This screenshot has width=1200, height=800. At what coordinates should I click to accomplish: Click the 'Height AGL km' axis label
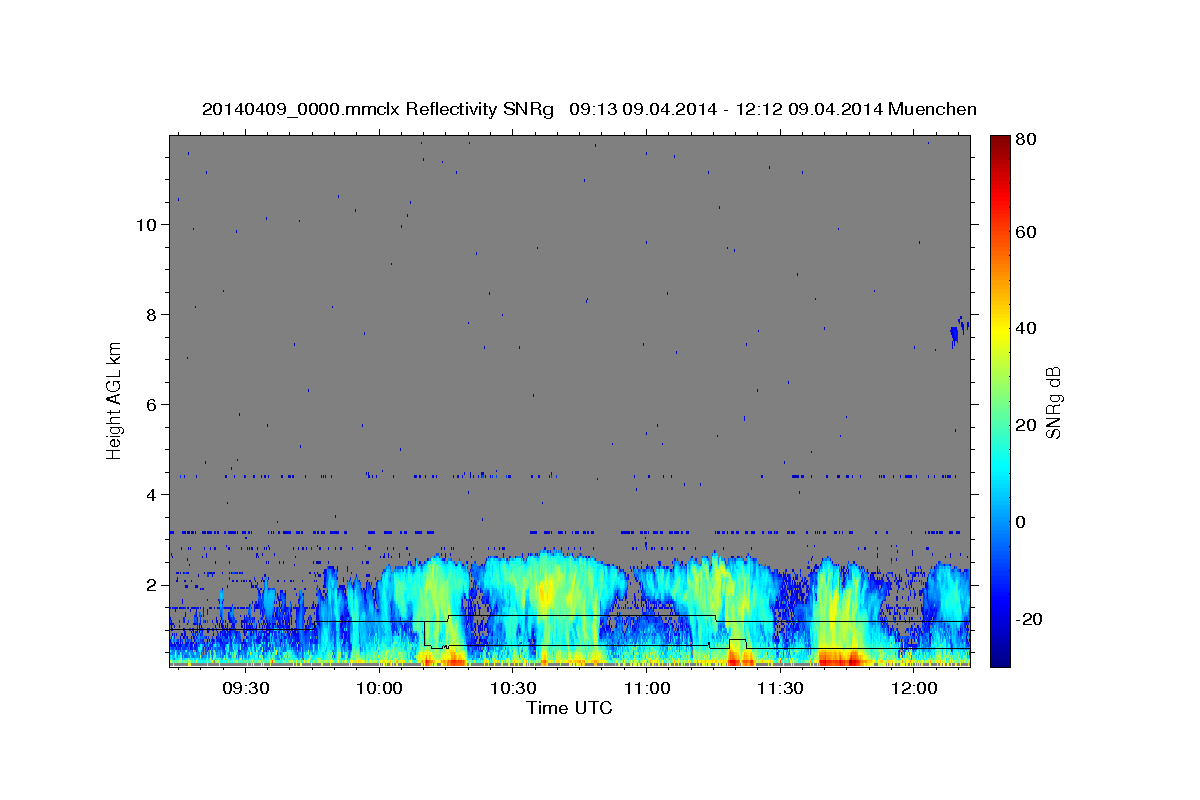coord(114,401)
